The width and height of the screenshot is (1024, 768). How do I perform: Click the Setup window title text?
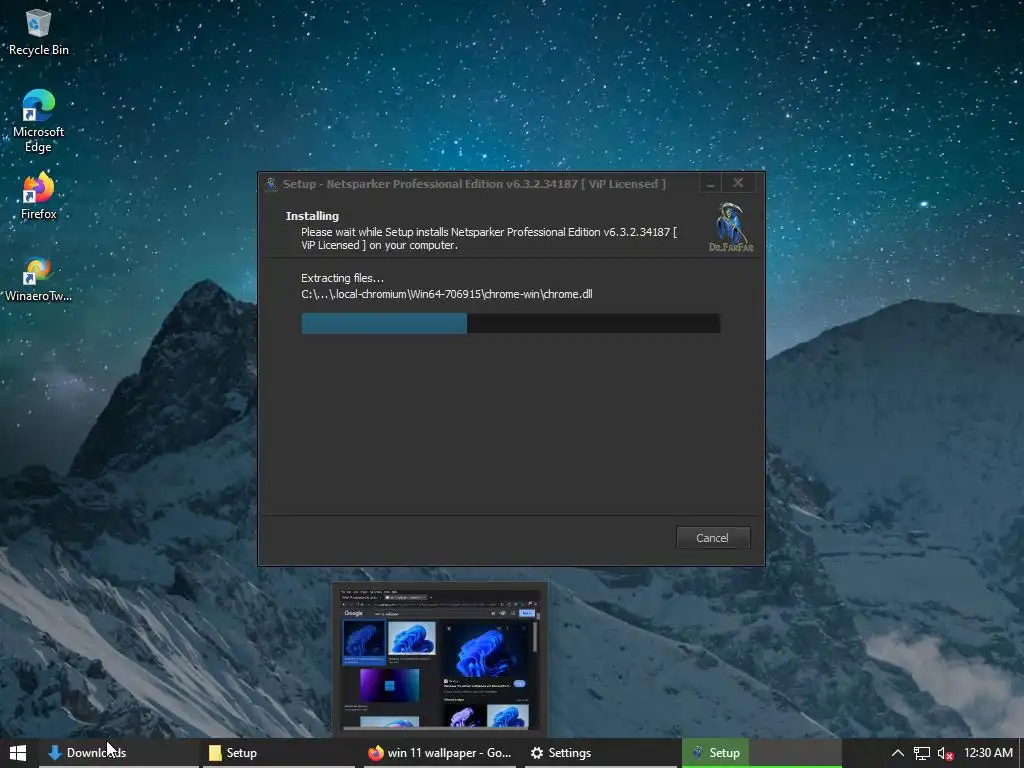tap(474, 184)
